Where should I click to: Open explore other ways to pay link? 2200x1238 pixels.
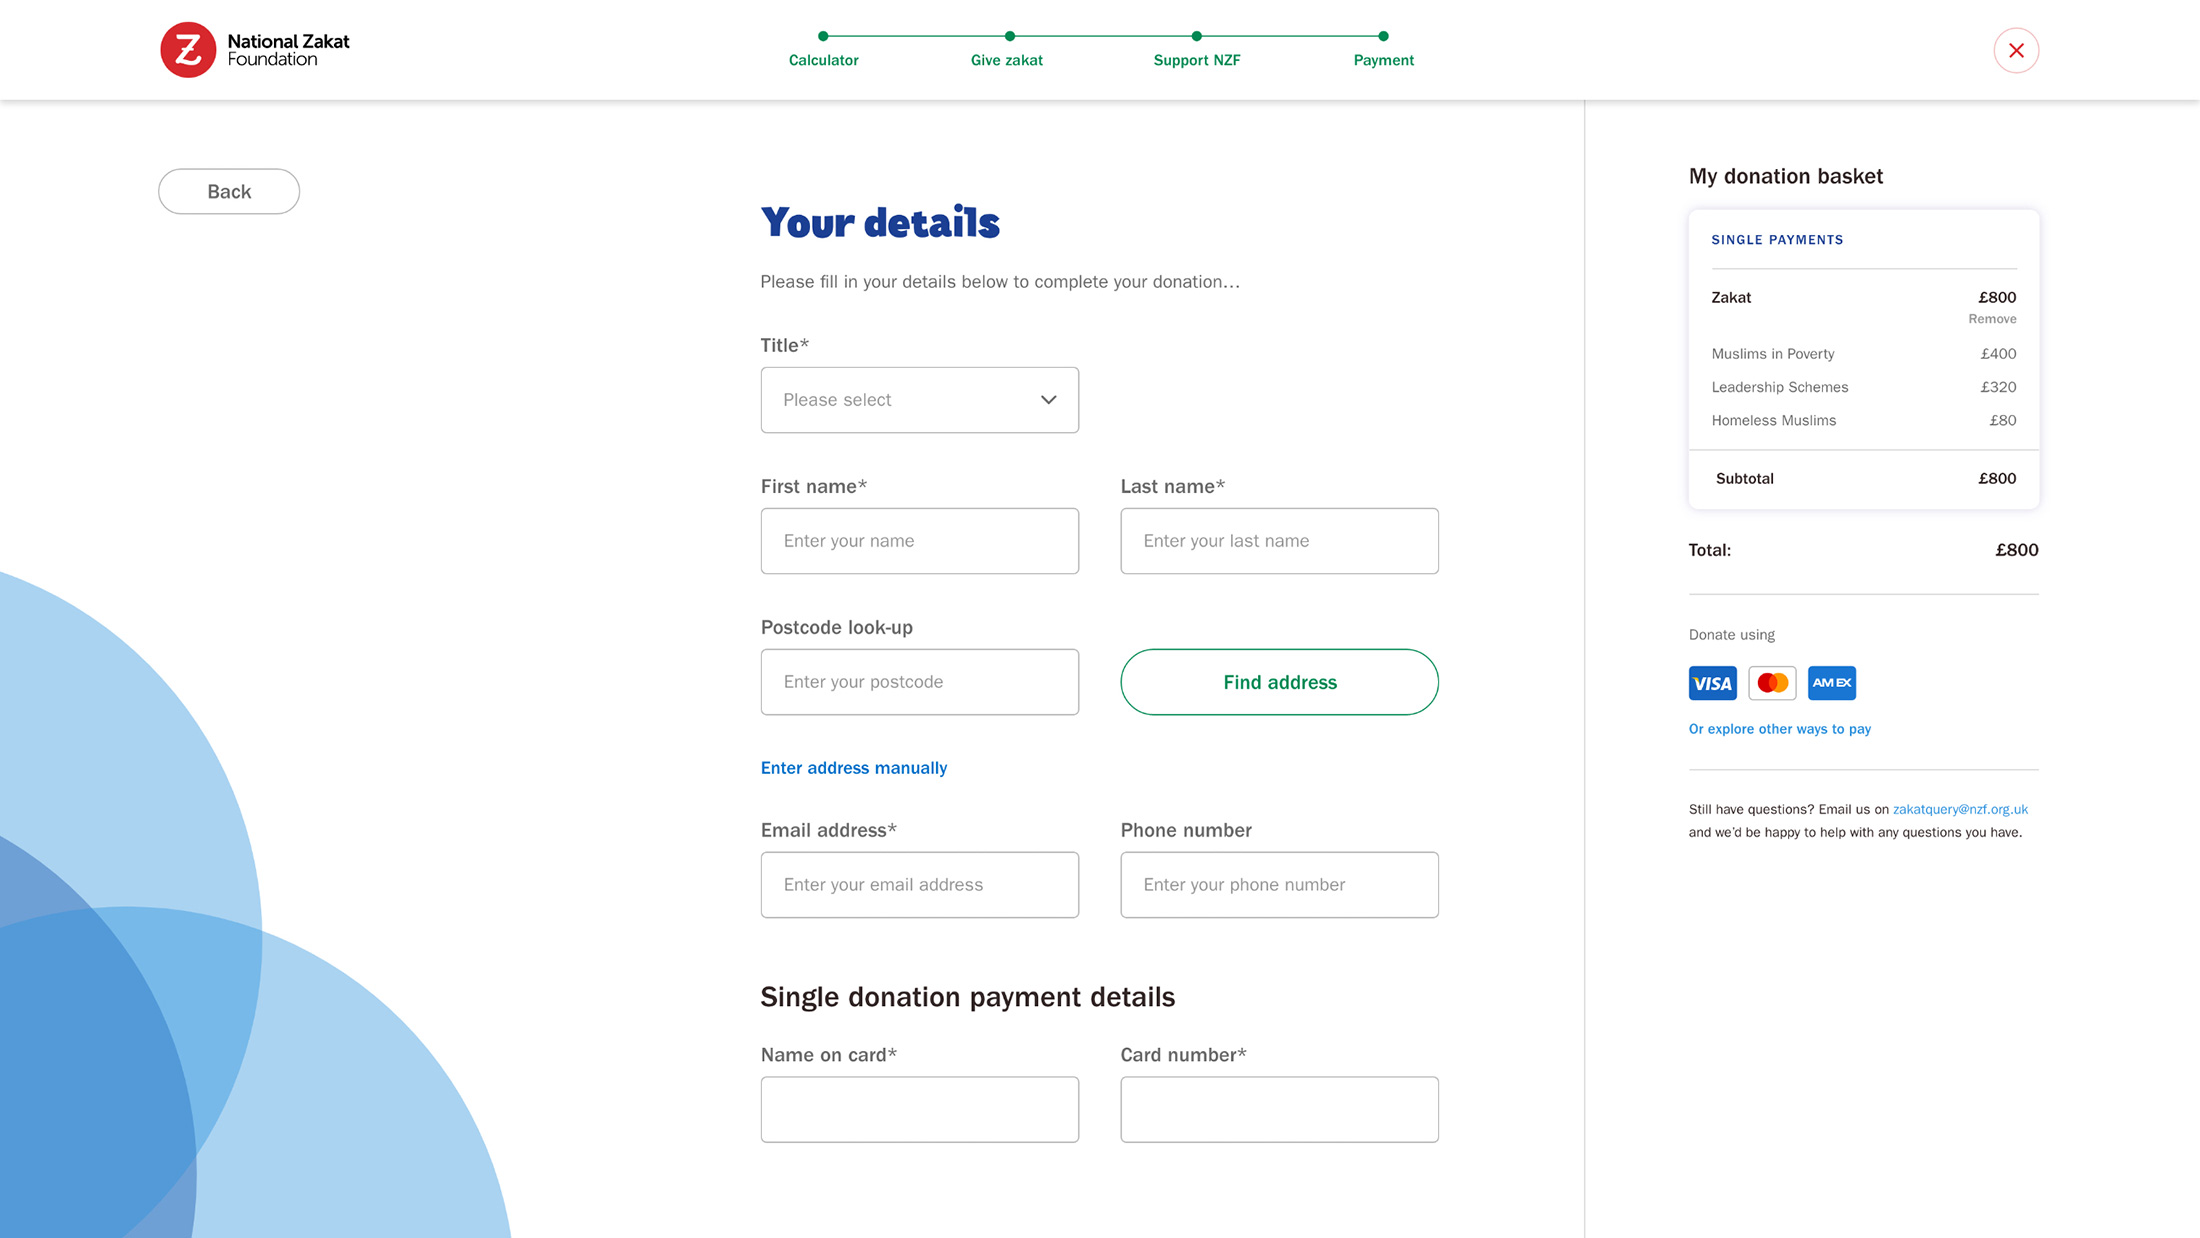1779,729
